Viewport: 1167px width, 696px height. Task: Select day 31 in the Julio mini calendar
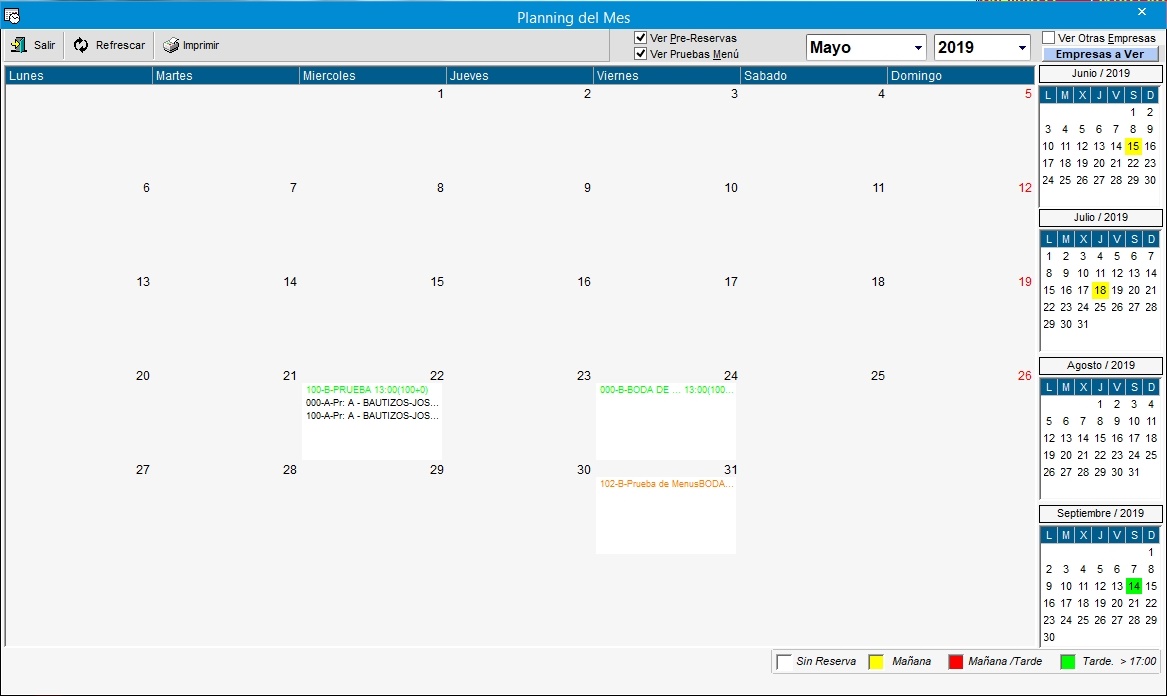tap(1083, 325)
